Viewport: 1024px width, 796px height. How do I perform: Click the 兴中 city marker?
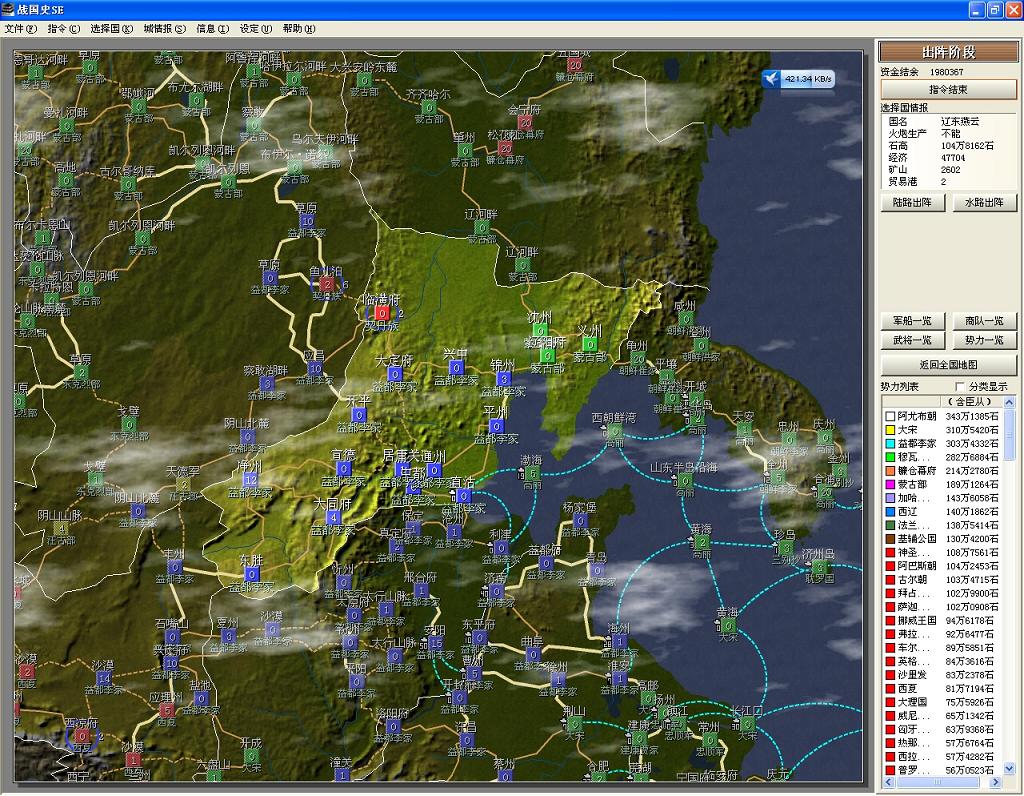456,369
